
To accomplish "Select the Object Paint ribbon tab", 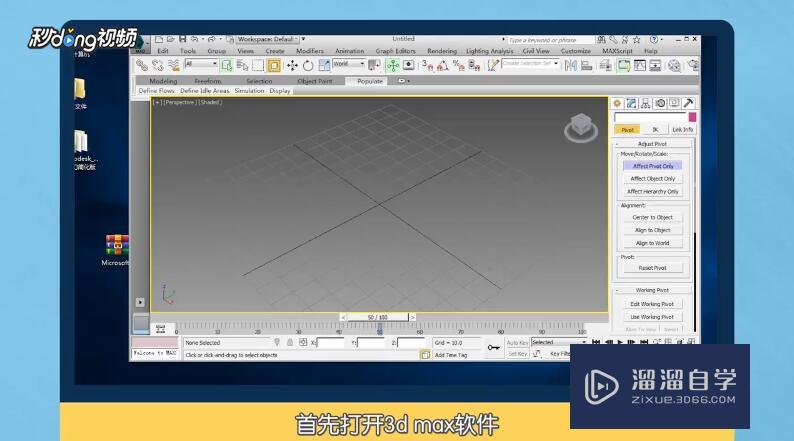I will pyautogui.click(x=314, y=81).
